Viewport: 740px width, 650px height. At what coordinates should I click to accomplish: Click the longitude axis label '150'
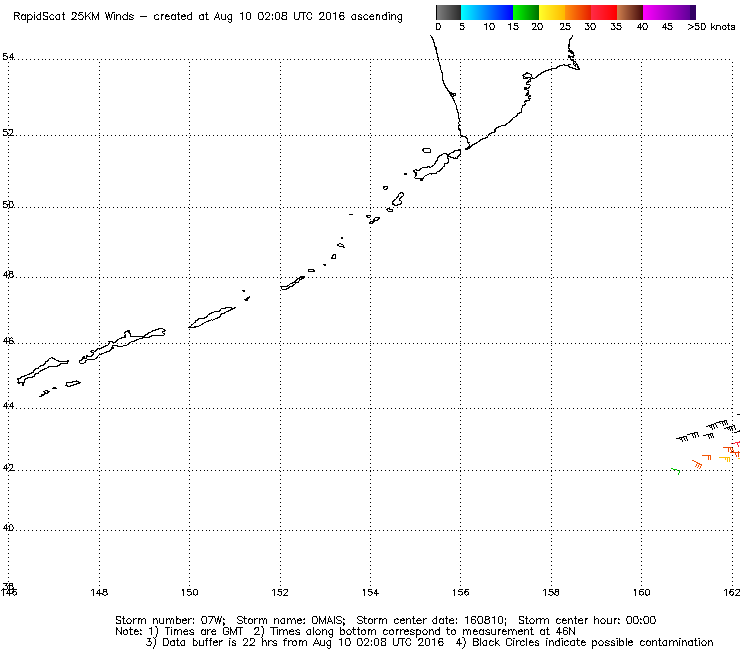[190, 592]
